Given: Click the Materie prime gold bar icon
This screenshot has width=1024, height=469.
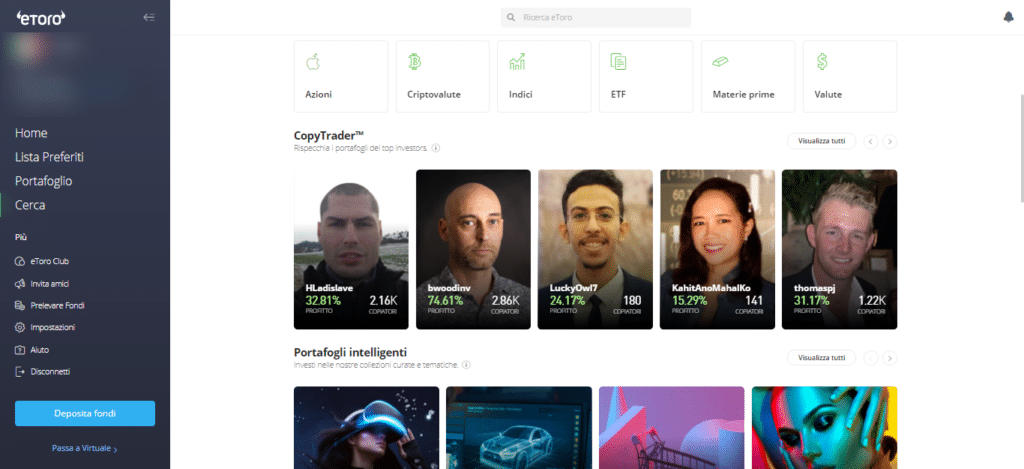Looking at the screenshot, I should click(720, 62).
